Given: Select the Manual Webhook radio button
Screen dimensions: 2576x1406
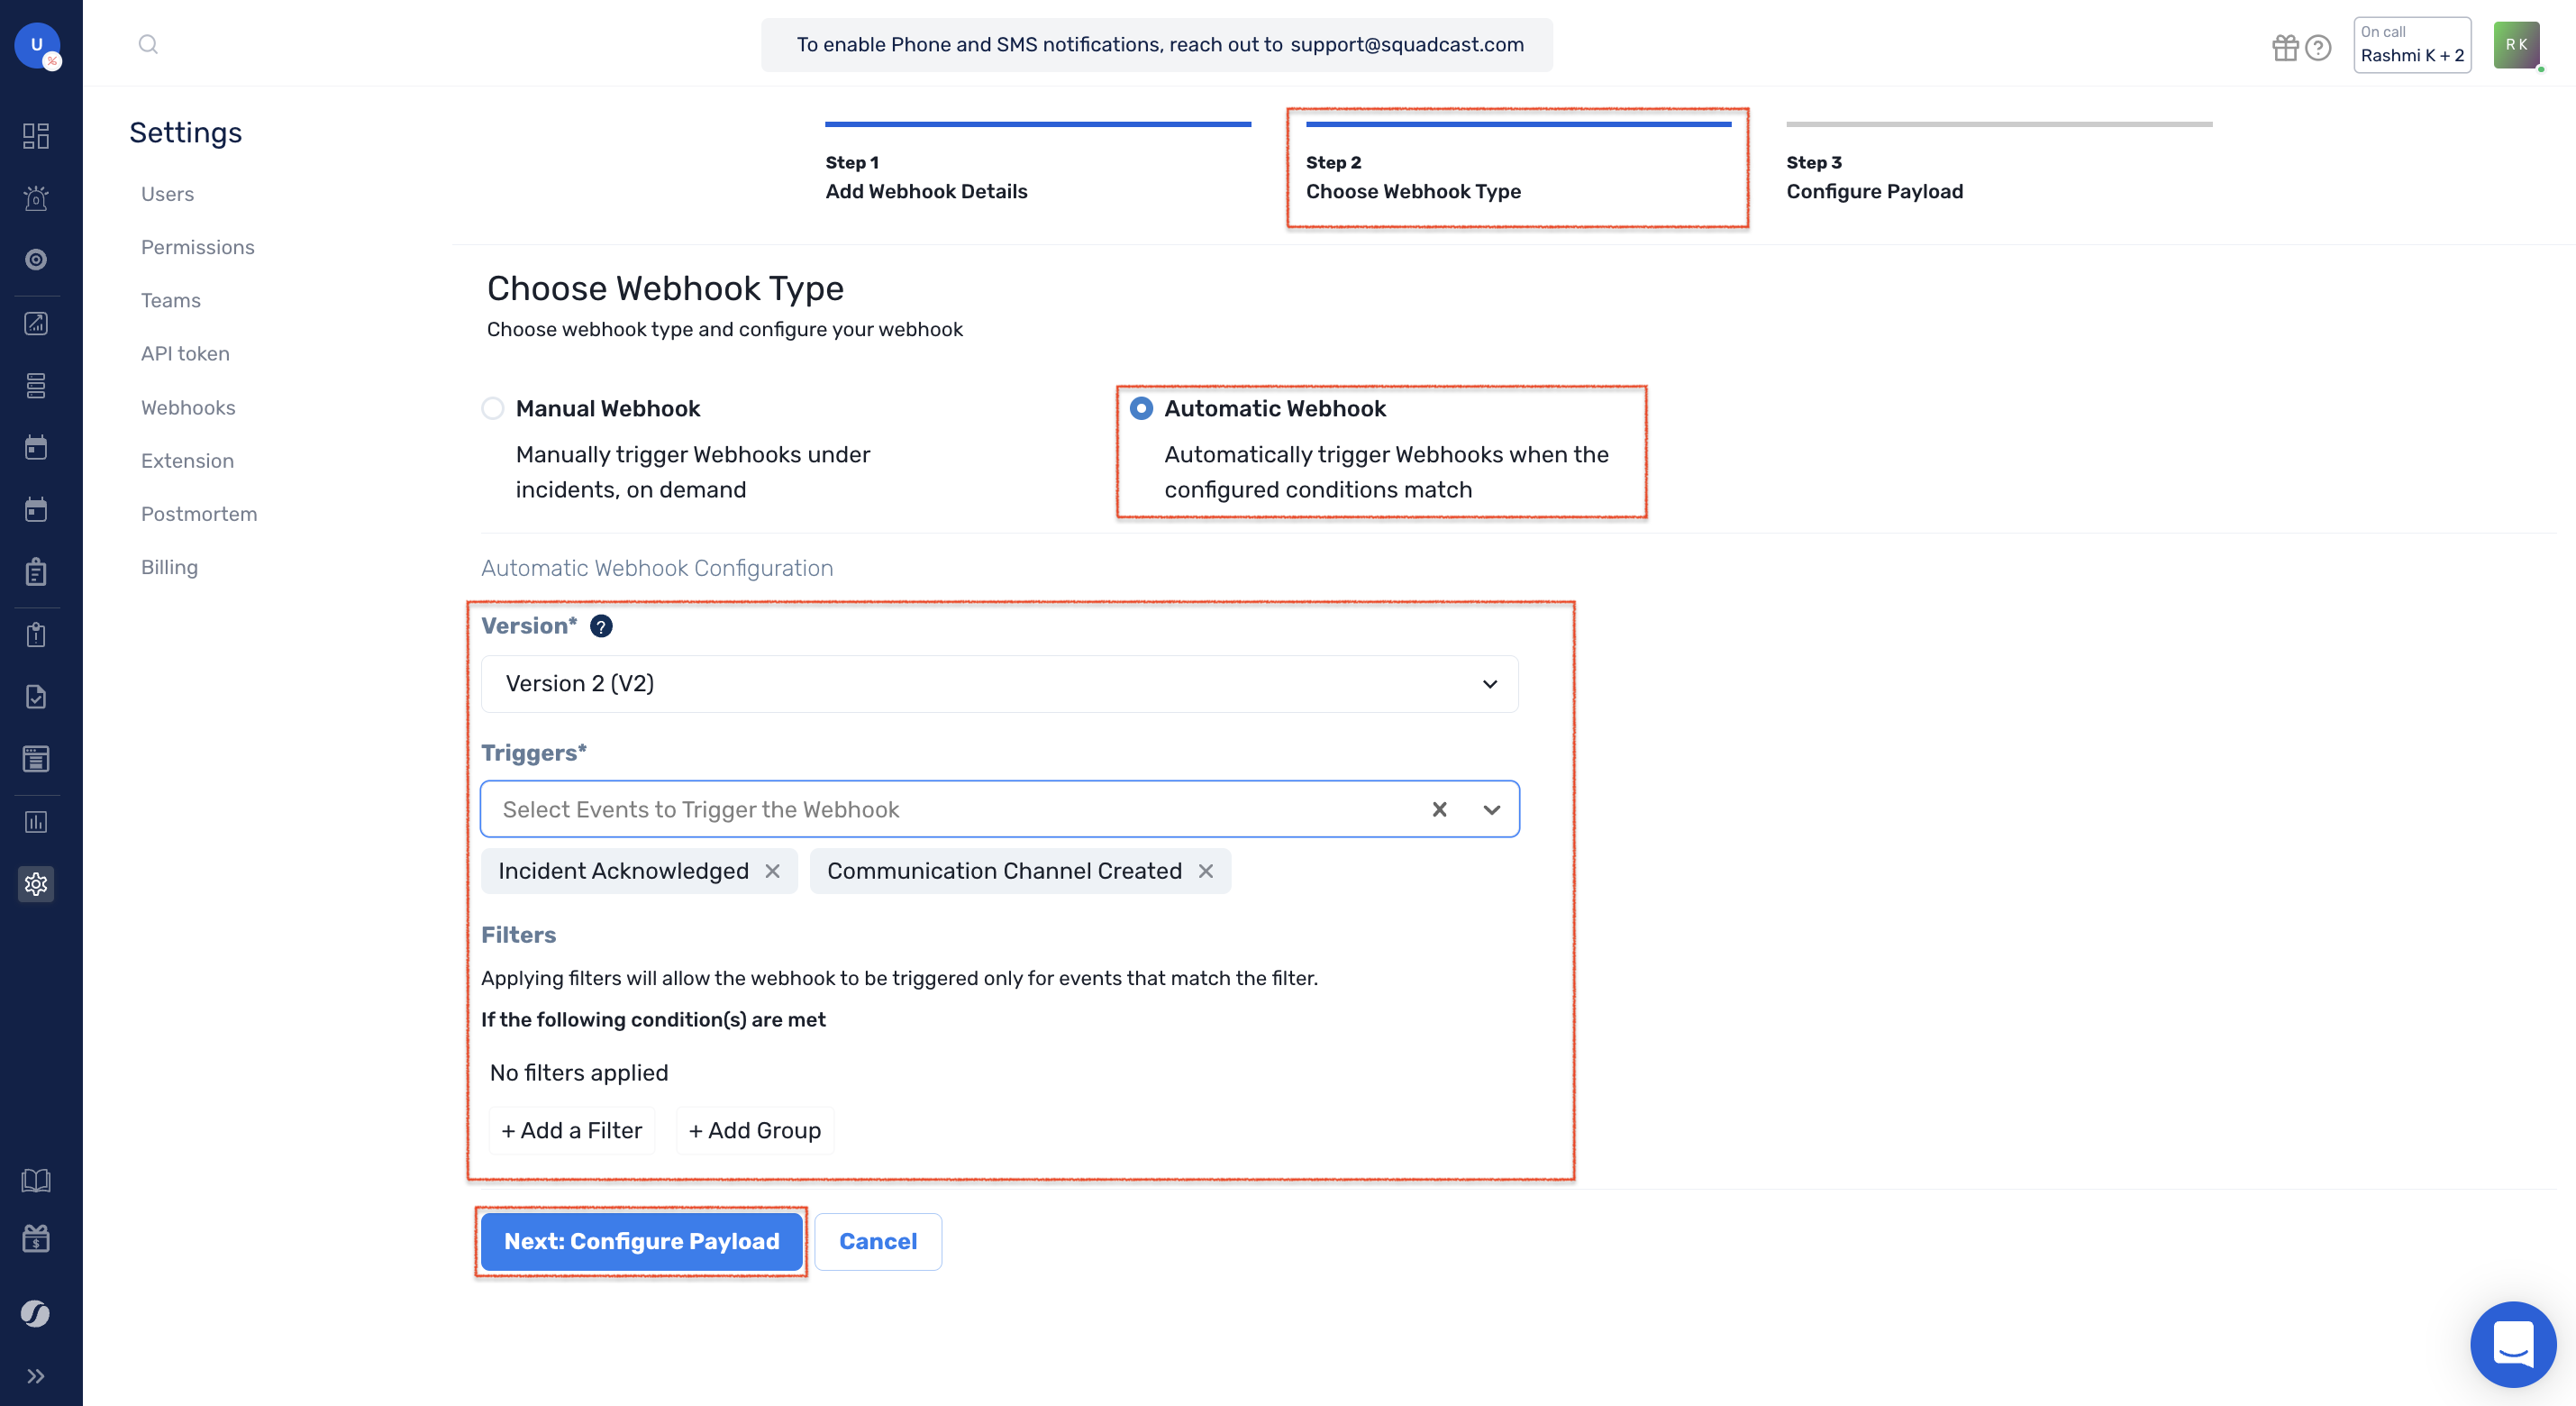Looking at the screenshot, I should pyautogui.click(x=492, y=408).
